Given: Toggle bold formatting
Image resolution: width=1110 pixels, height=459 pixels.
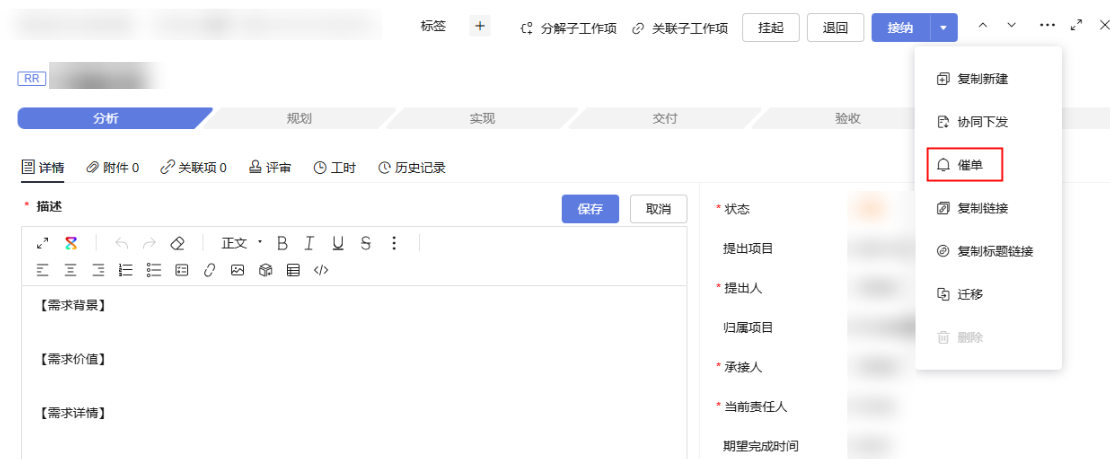Looking at the screenshot, I should pyautogui.click(x=282, y=244).
